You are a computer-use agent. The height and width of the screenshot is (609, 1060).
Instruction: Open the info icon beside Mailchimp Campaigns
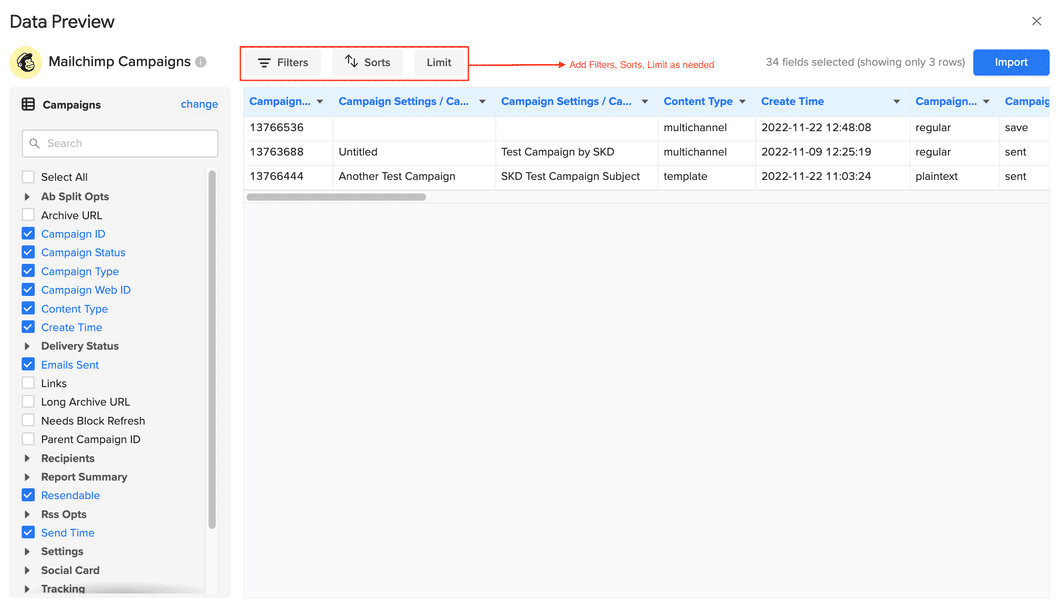(201, 62)
